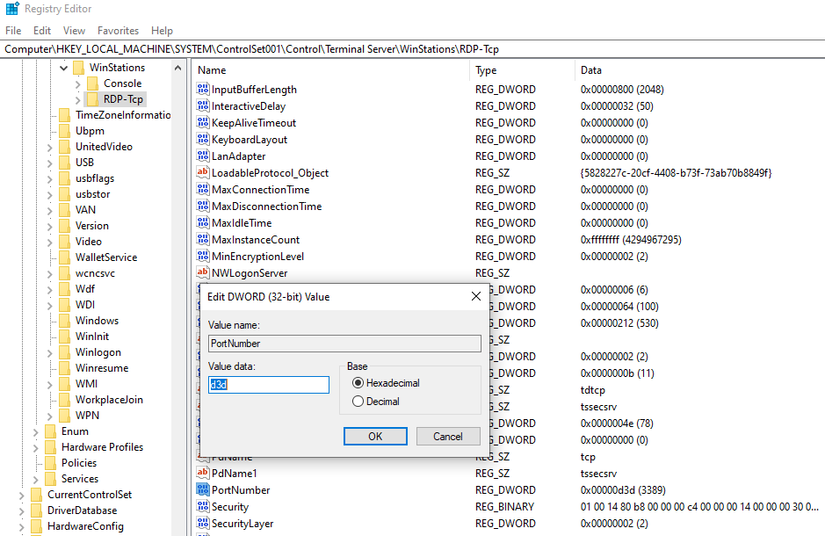Expand the USB key
The image size is (825, 536).
tap(49, 163)
